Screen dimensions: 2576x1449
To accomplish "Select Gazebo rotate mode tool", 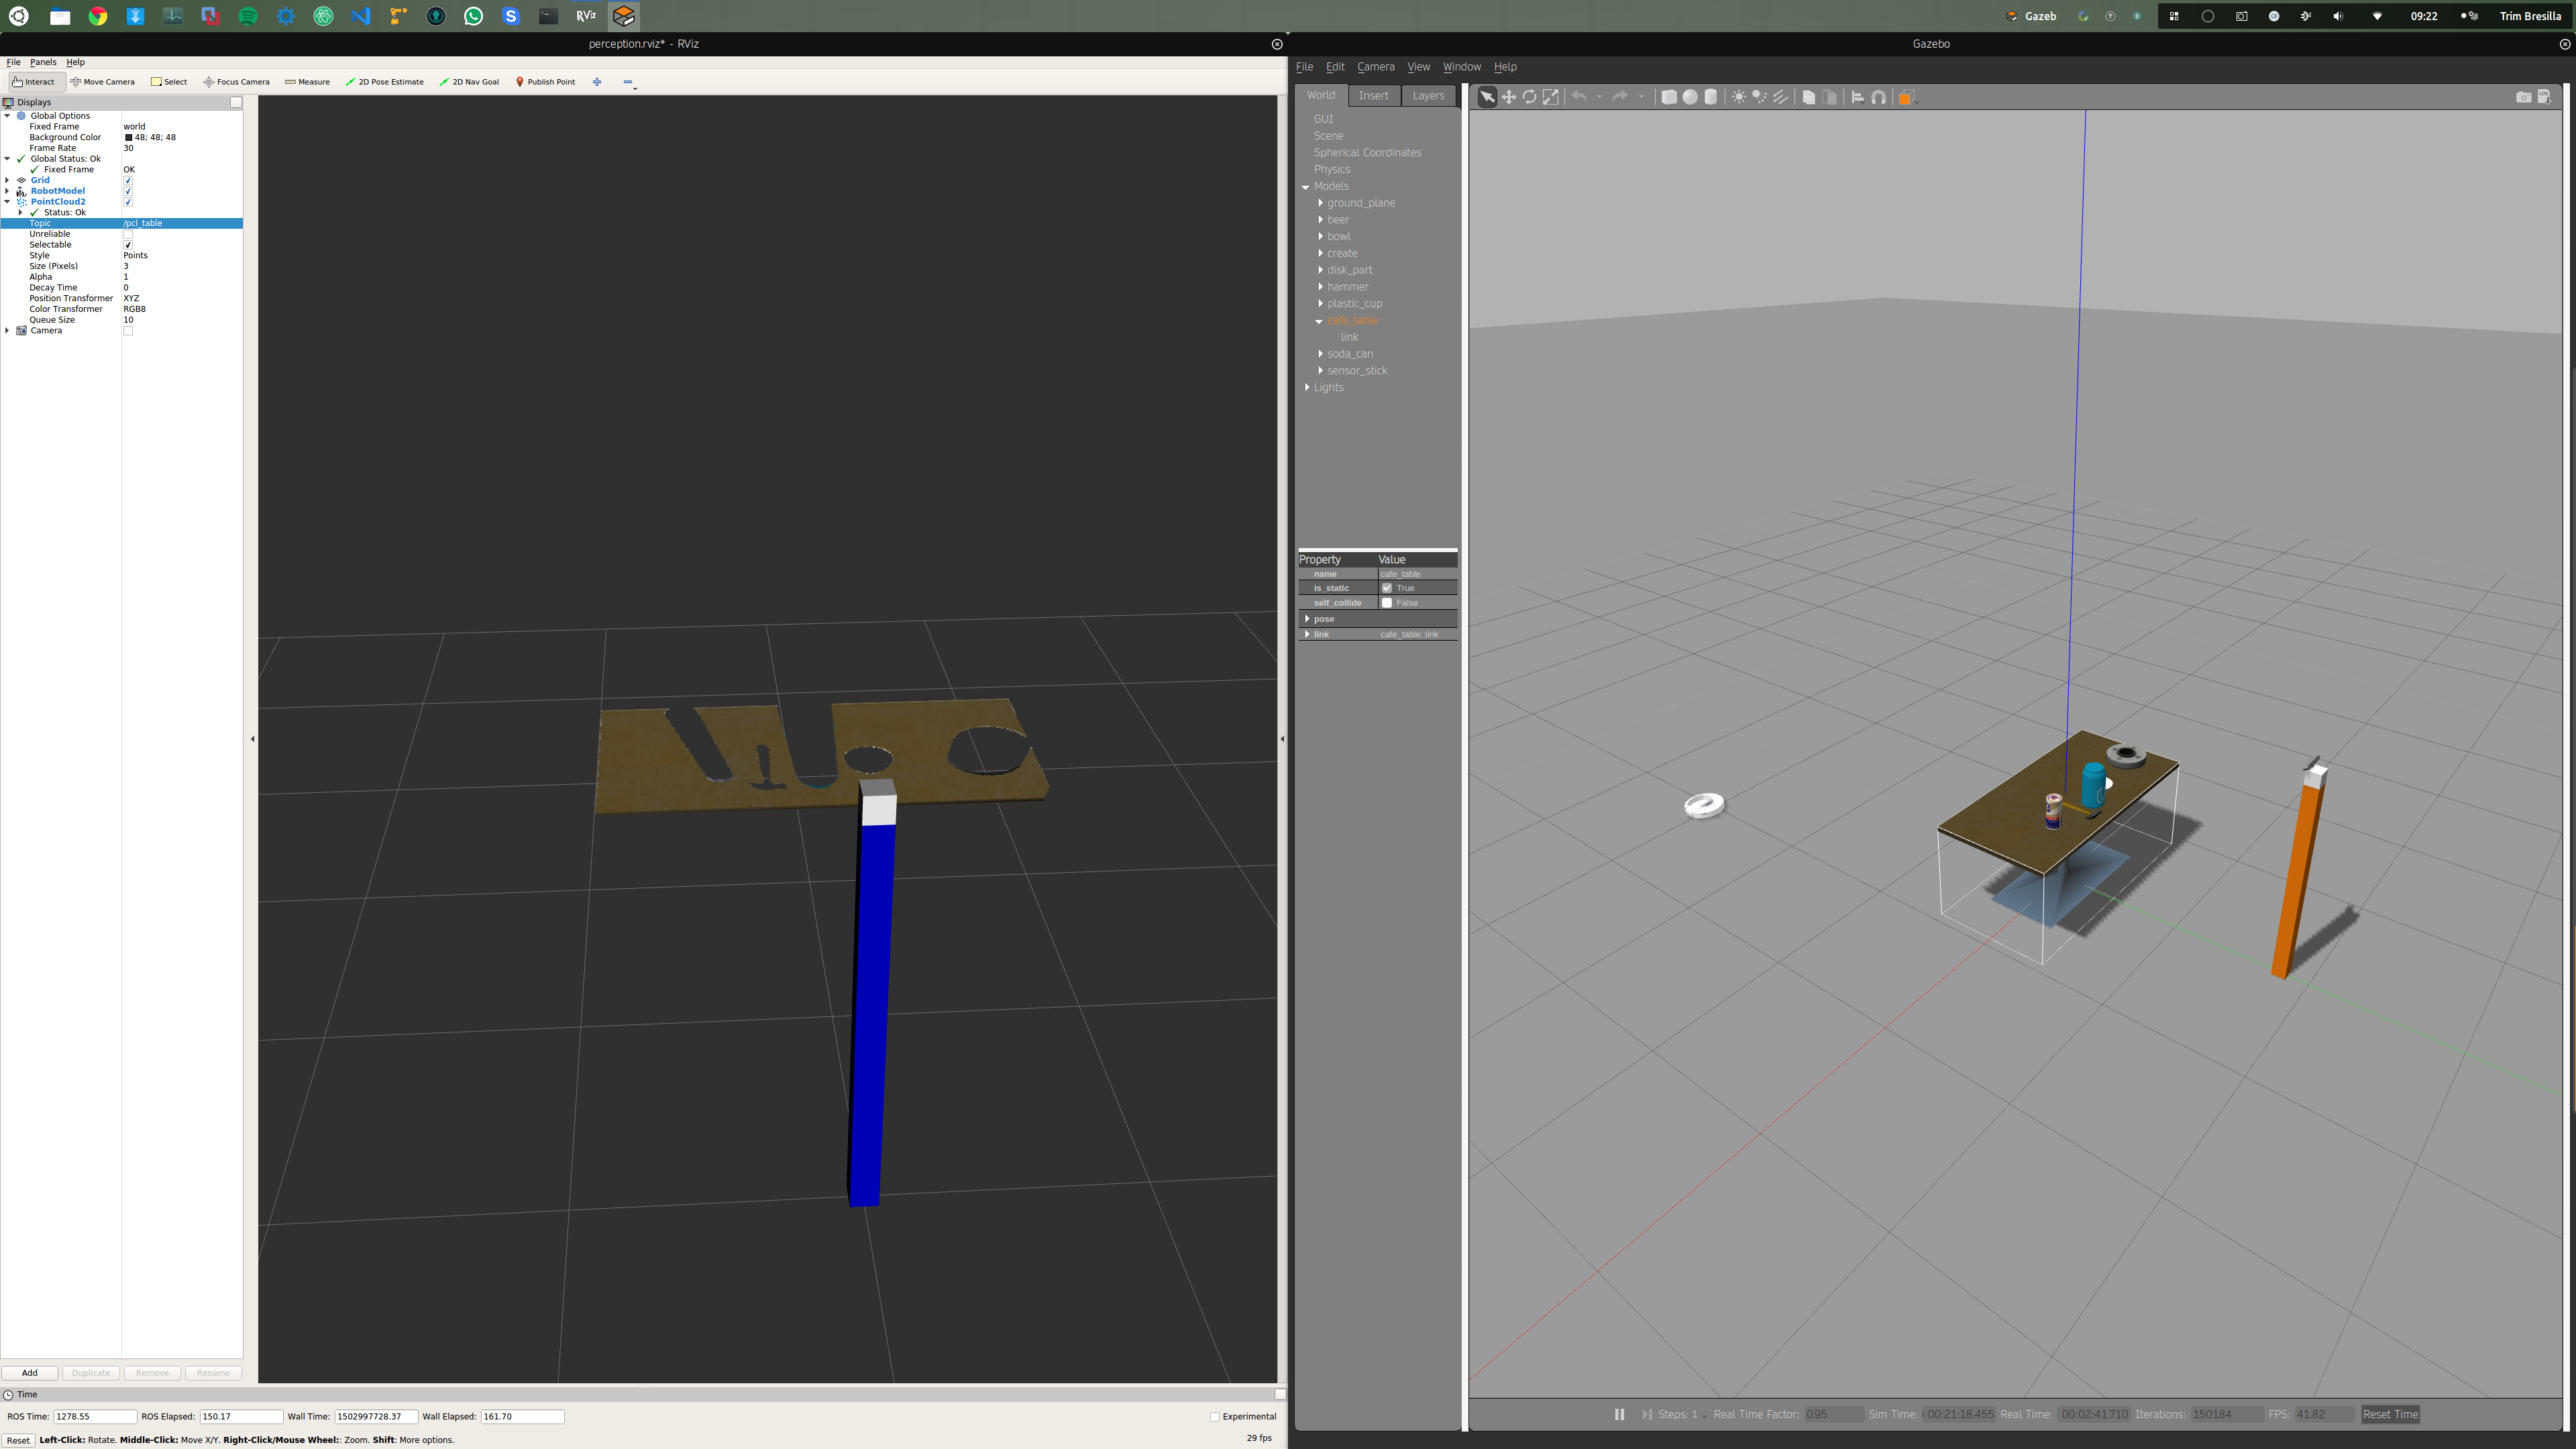I will coord(1529,97).
